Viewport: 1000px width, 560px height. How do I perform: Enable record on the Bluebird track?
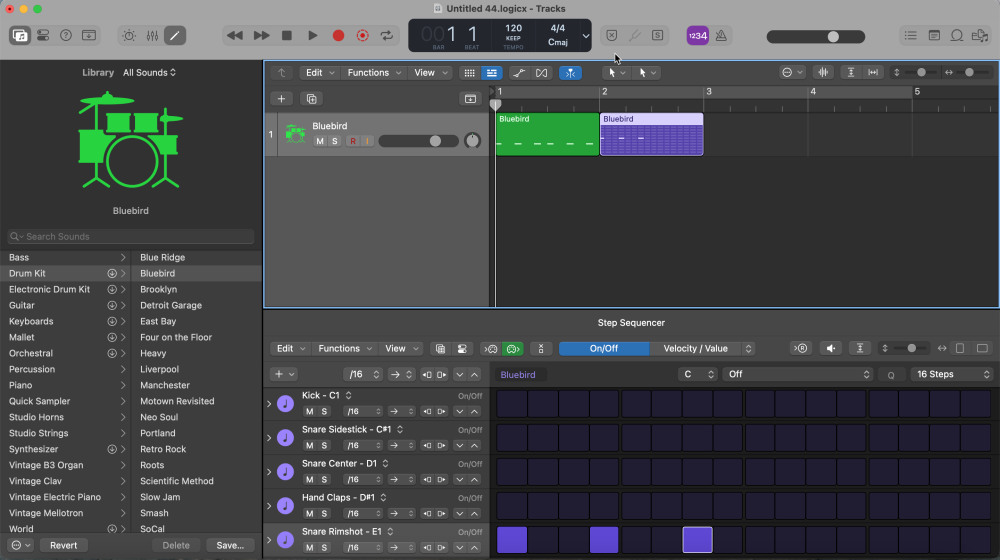tap(352, 141)
